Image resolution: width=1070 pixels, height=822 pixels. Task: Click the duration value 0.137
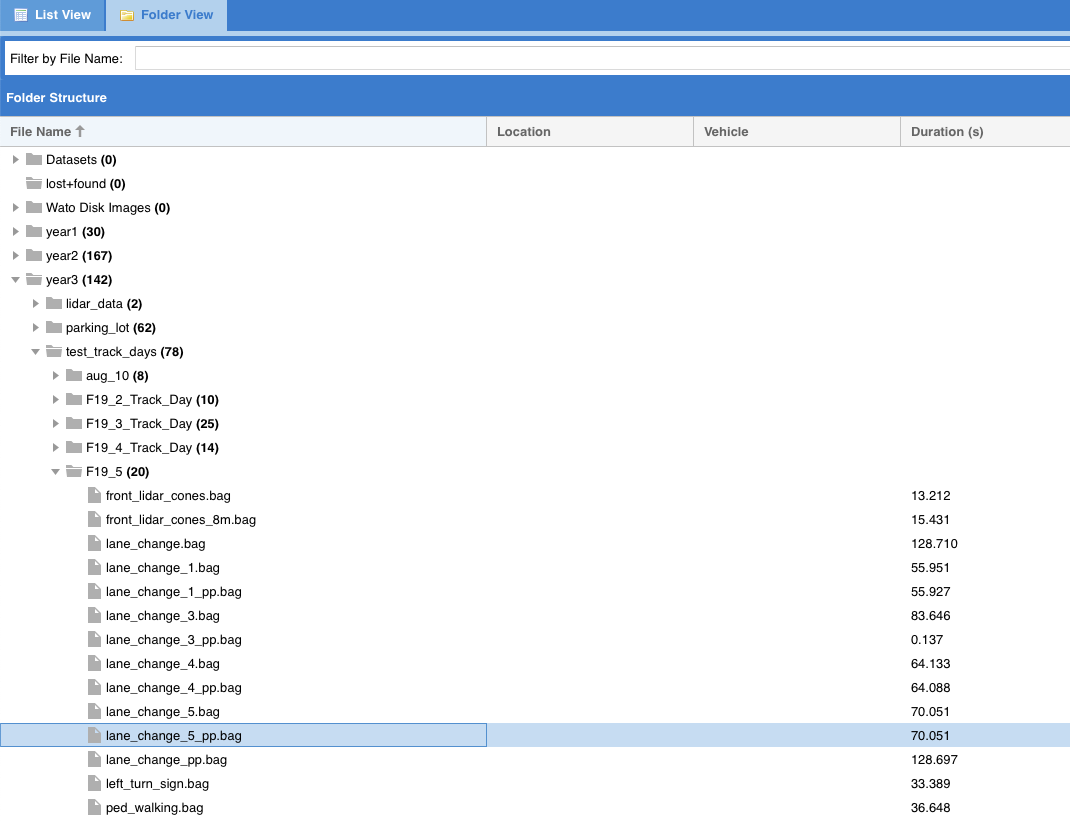(927, 640)
